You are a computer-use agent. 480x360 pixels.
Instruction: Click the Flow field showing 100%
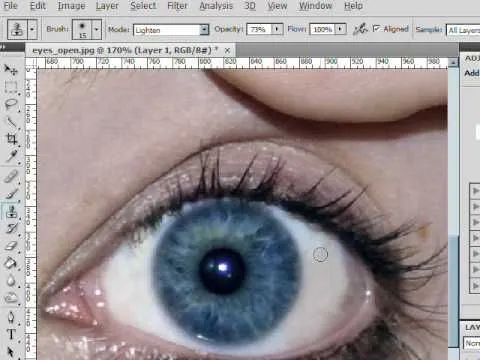(x=322, y=29)
